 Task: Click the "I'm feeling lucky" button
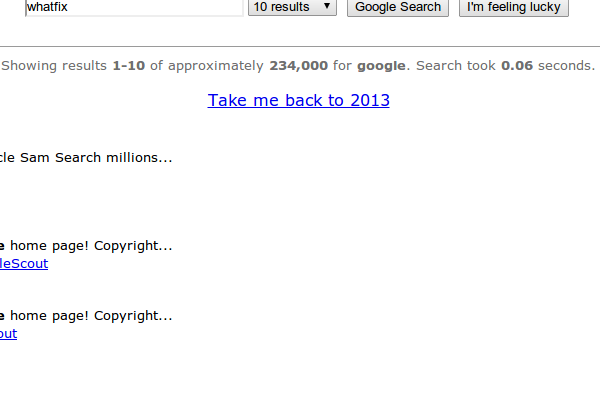514,7
